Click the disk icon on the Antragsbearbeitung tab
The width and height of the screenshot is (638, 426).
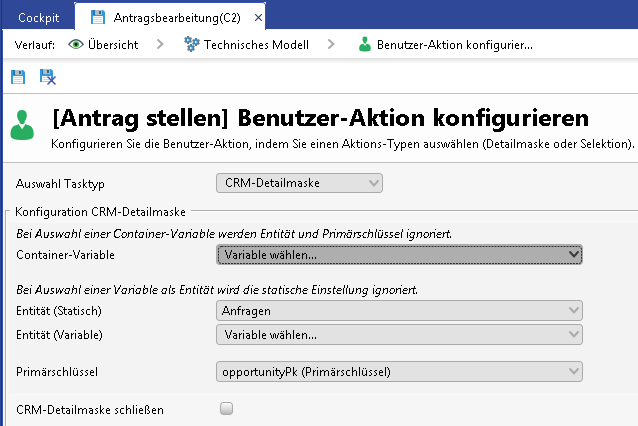[x=97, y=17]
